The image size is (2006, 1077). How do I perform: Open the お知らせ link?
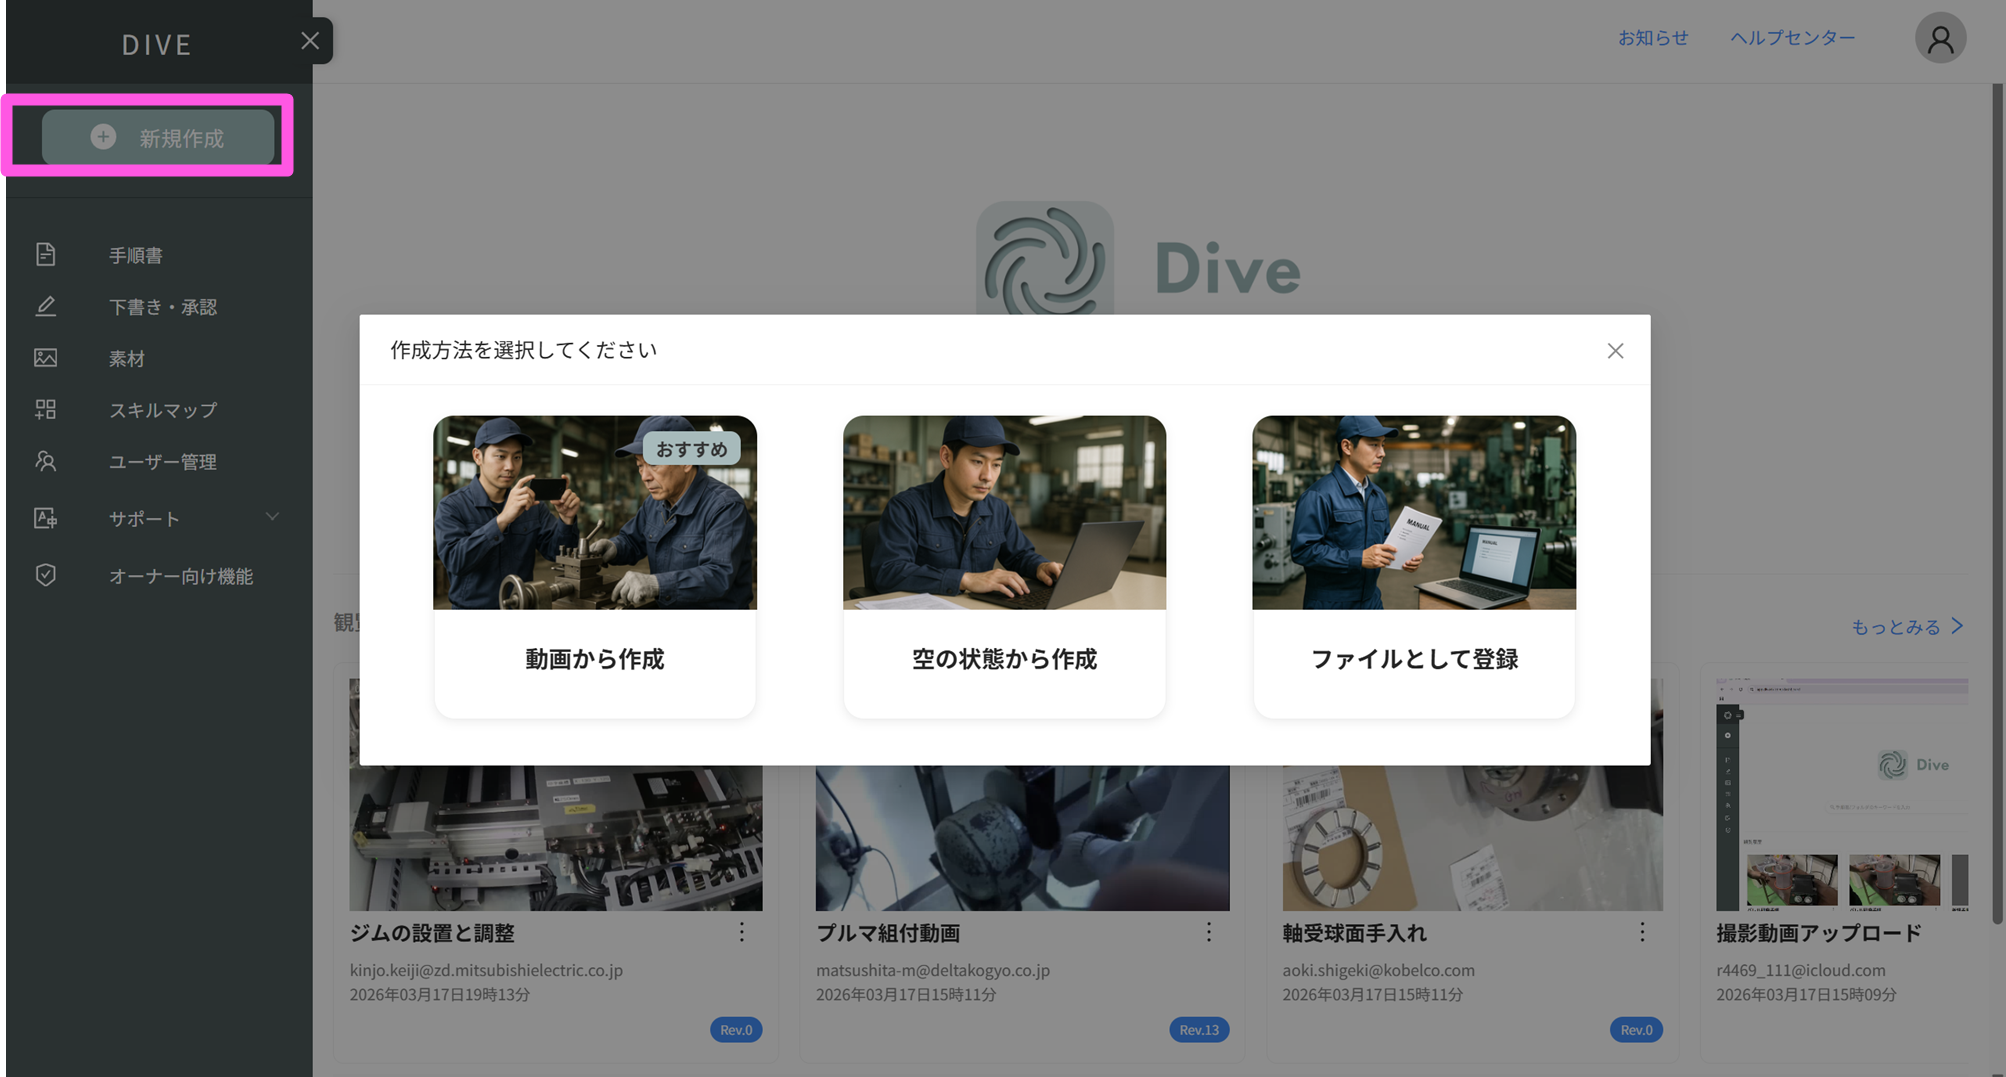click(1653, 38)
